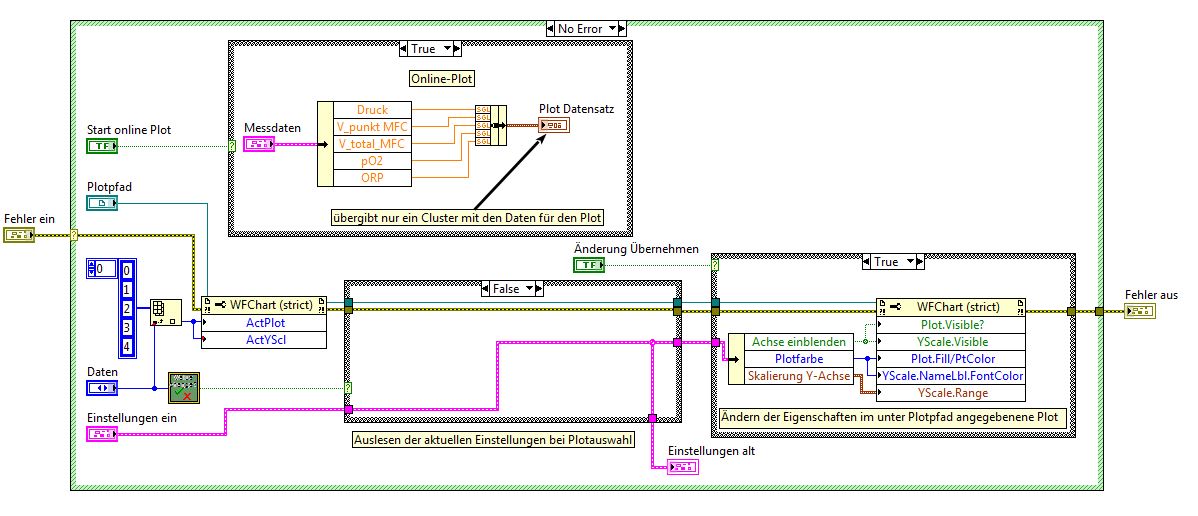Click the '?' selector wired to 'Änderung Übernehmen'
This screenshot has width=1198, height=516.
point(715,265)
